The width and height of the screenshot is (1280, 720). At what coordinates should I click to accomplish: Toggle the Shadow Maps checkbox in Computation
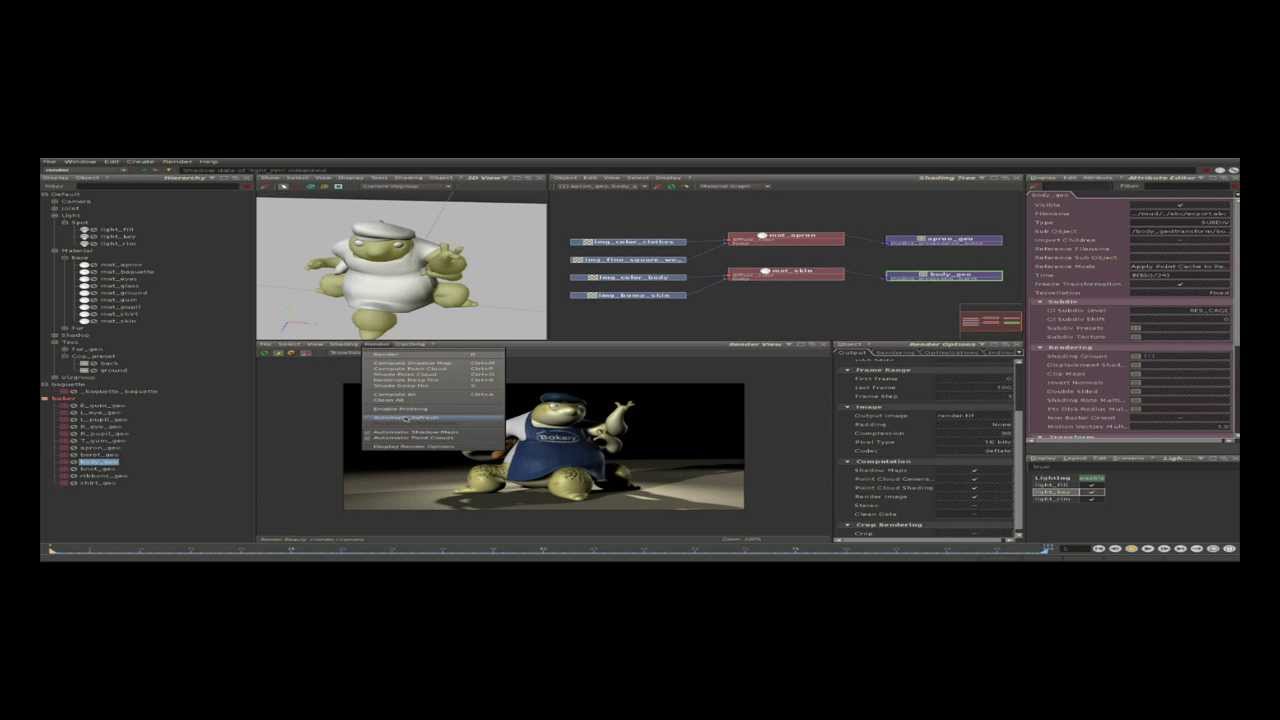(974, 470)
